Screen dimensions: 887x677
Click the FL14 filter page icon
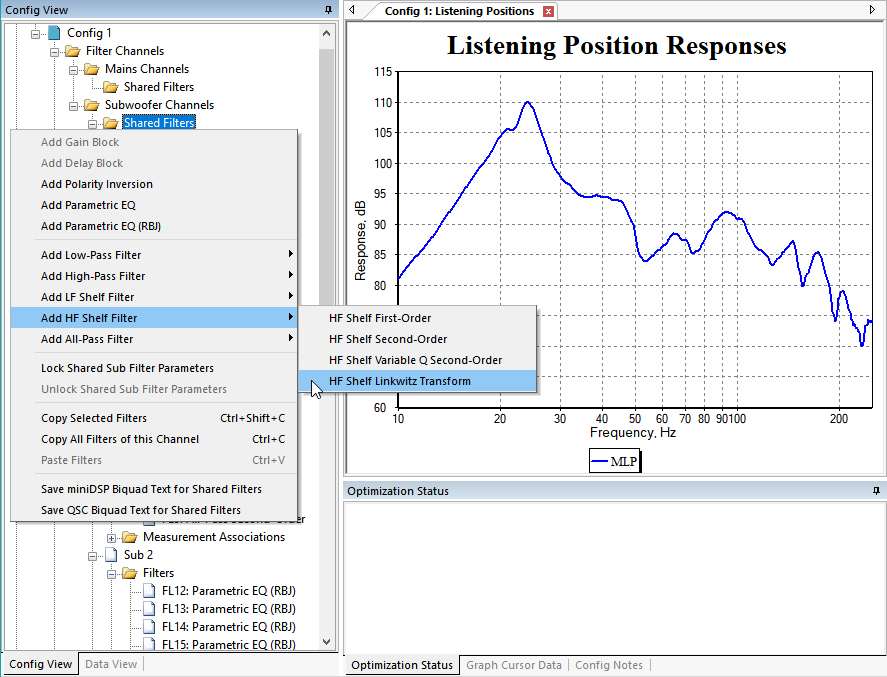(x=149, y=627)
